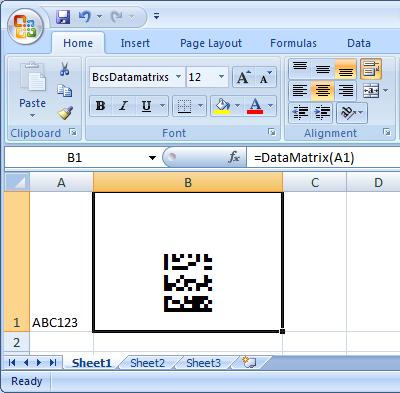Redo the last action
The image size is (400, 393).
click(117, 16)
